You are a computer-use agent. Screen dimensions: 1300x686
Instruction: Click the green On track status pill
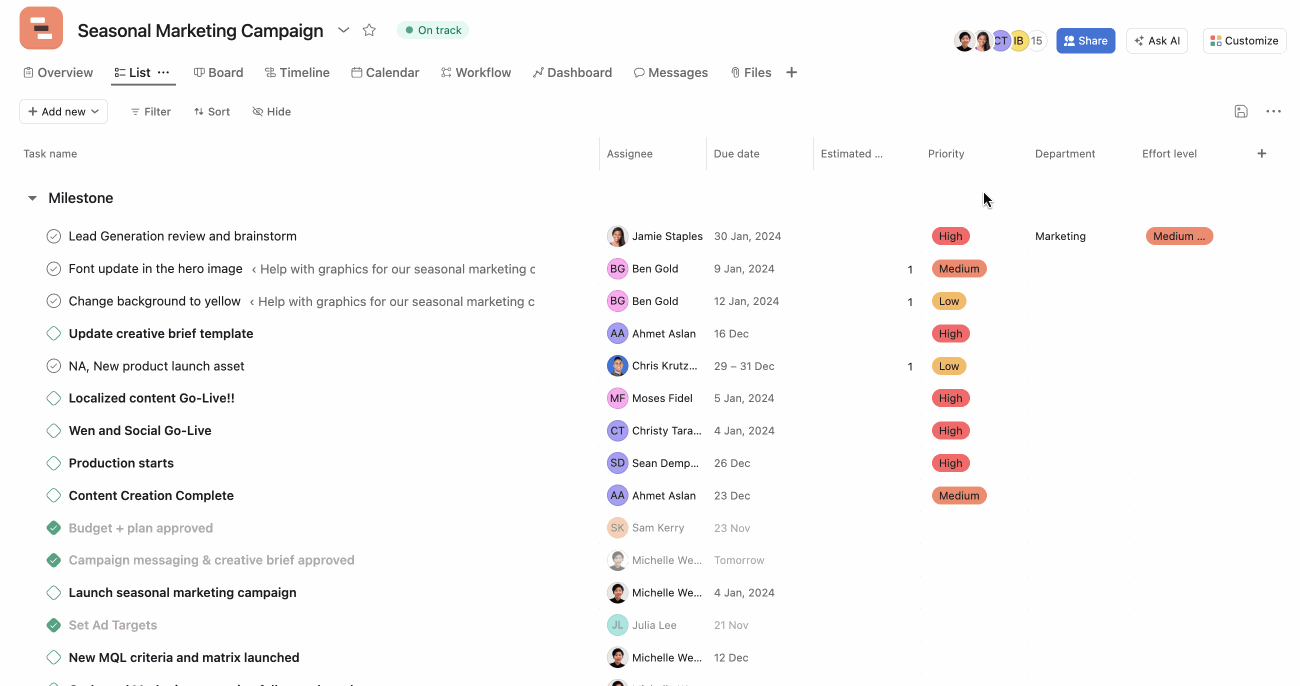click(432, 30)
